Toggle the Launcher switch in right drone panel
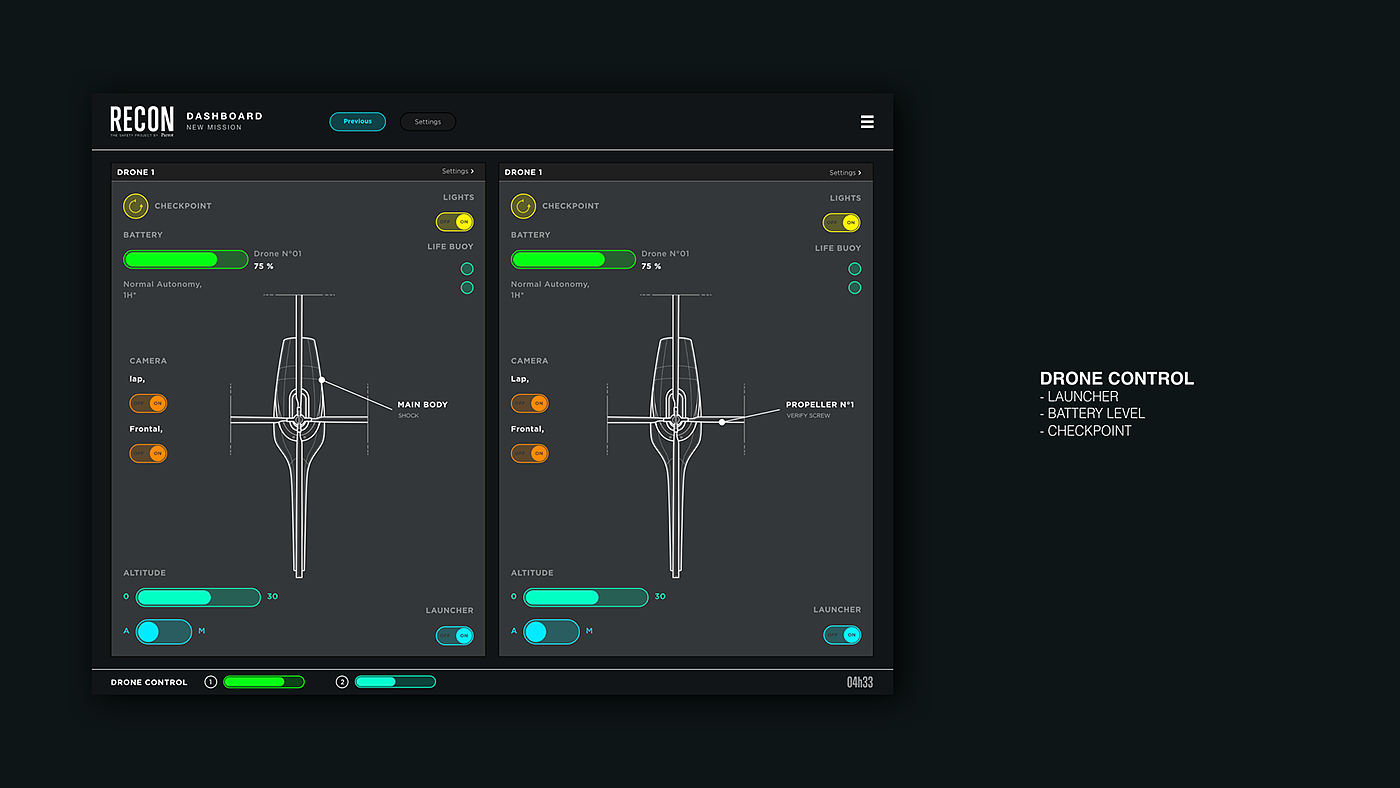The image size is (1400, 788). coord(842,635)
